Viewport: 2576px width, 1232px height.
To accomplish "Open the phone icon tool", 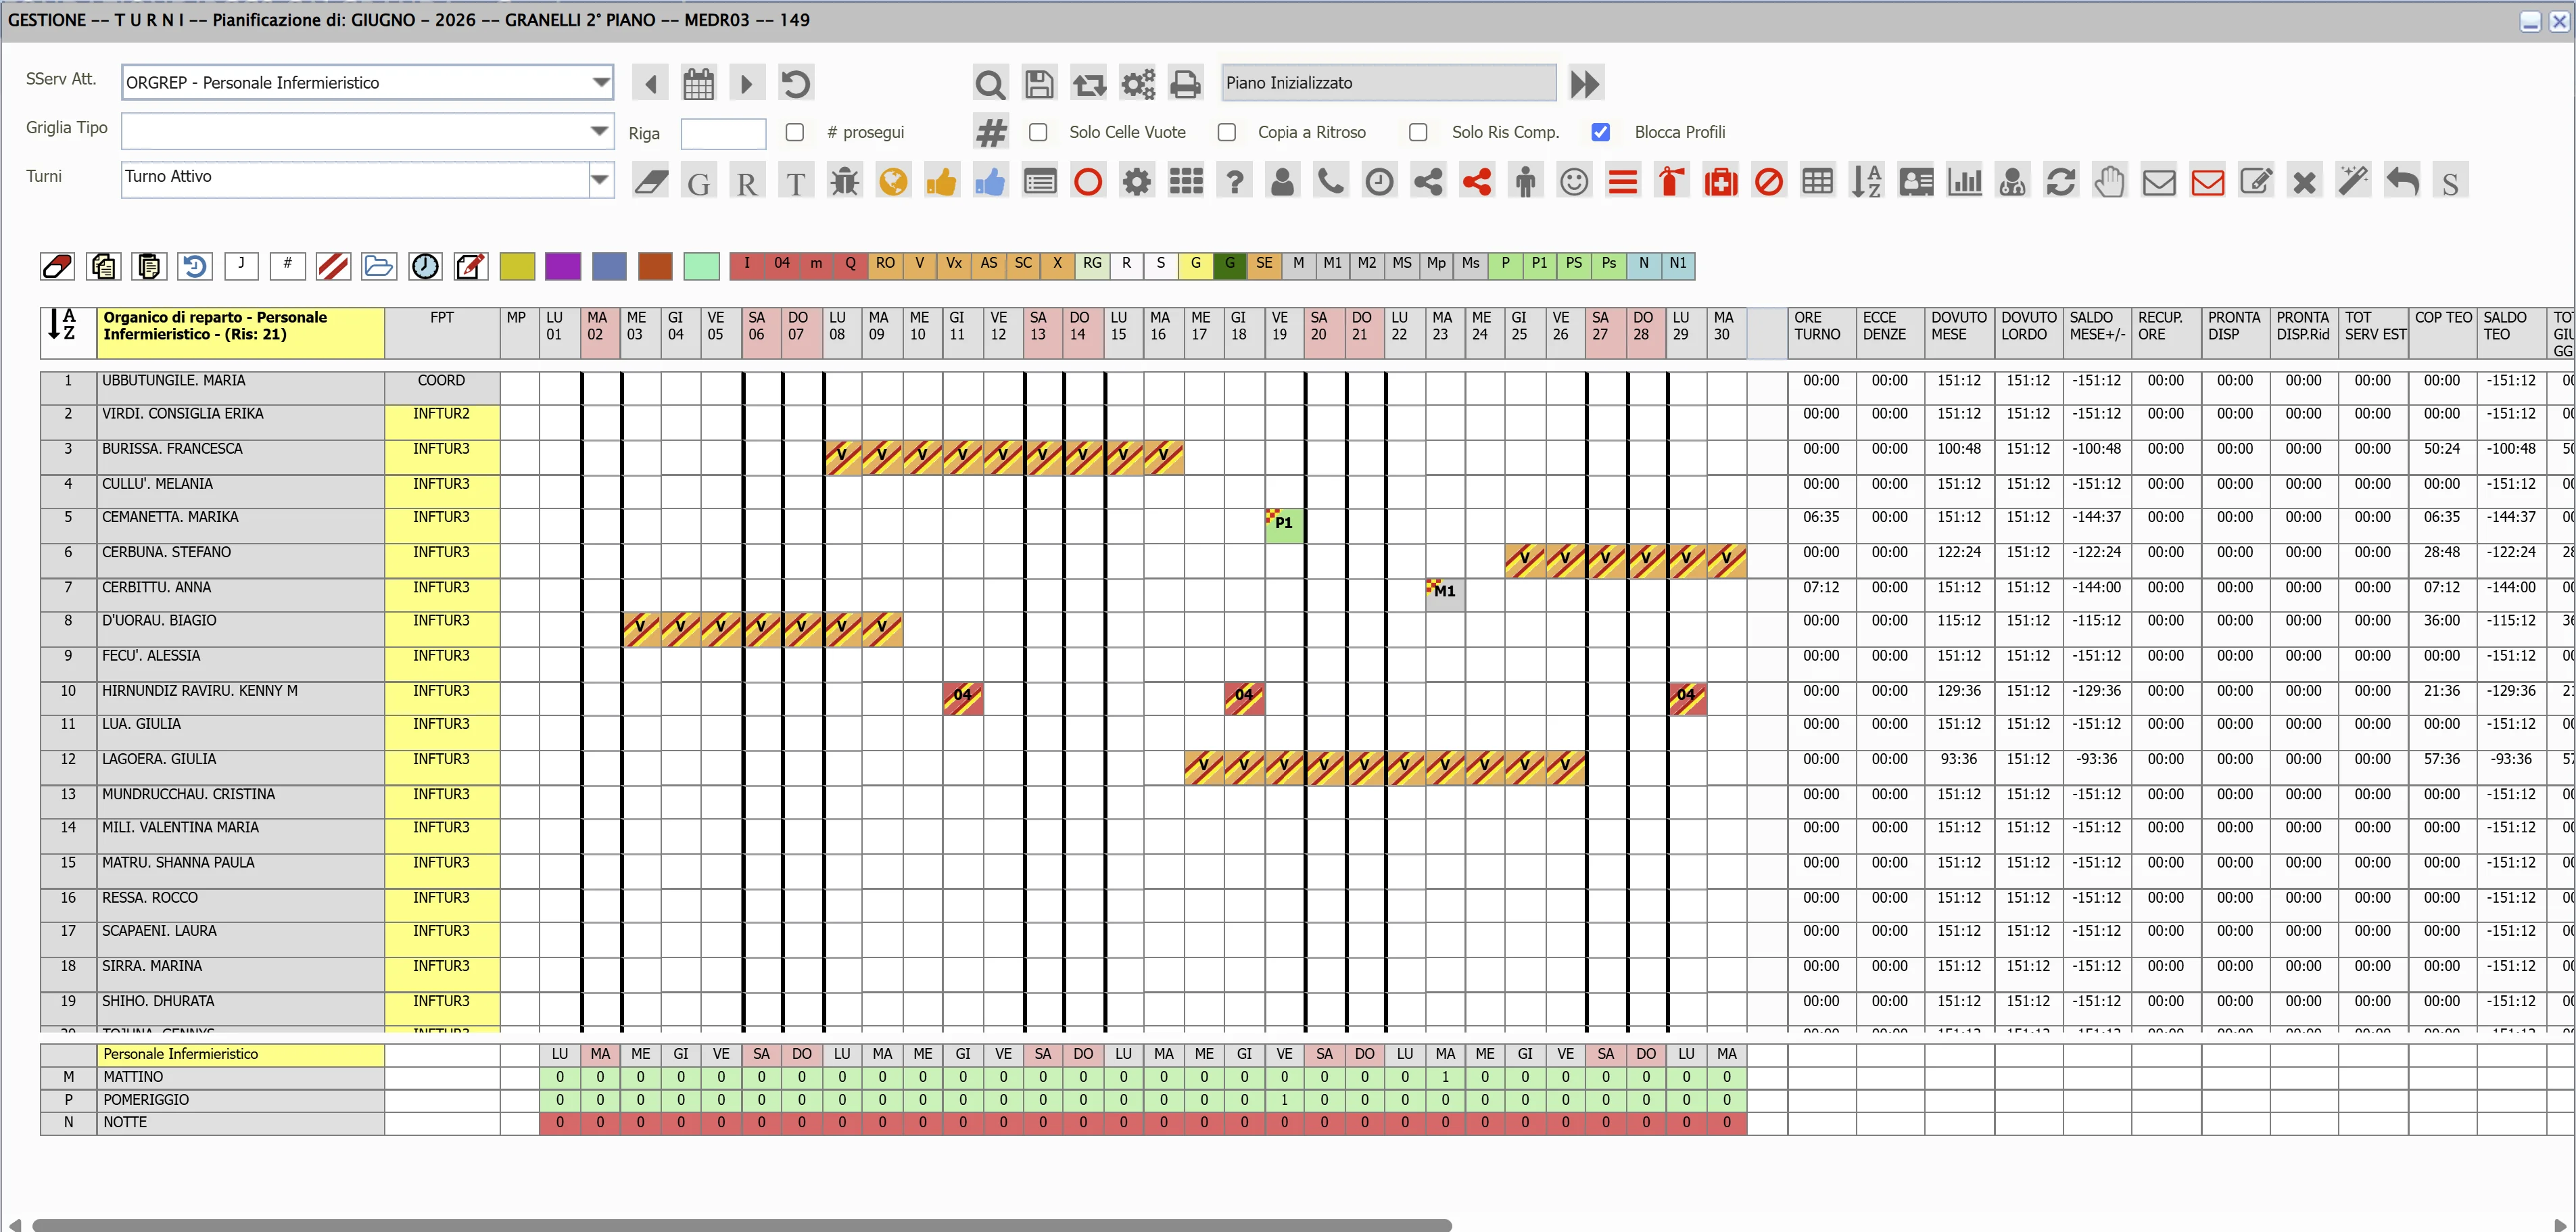I will click(1330, 182).
